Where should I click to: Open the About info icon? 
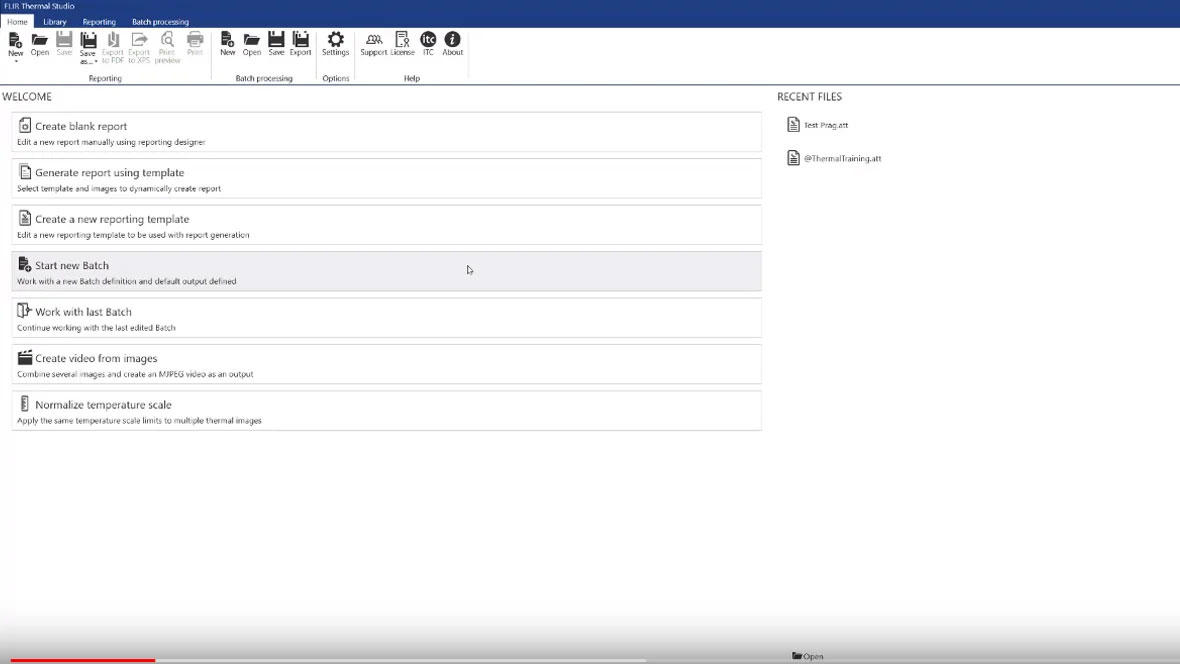[453, 43]
